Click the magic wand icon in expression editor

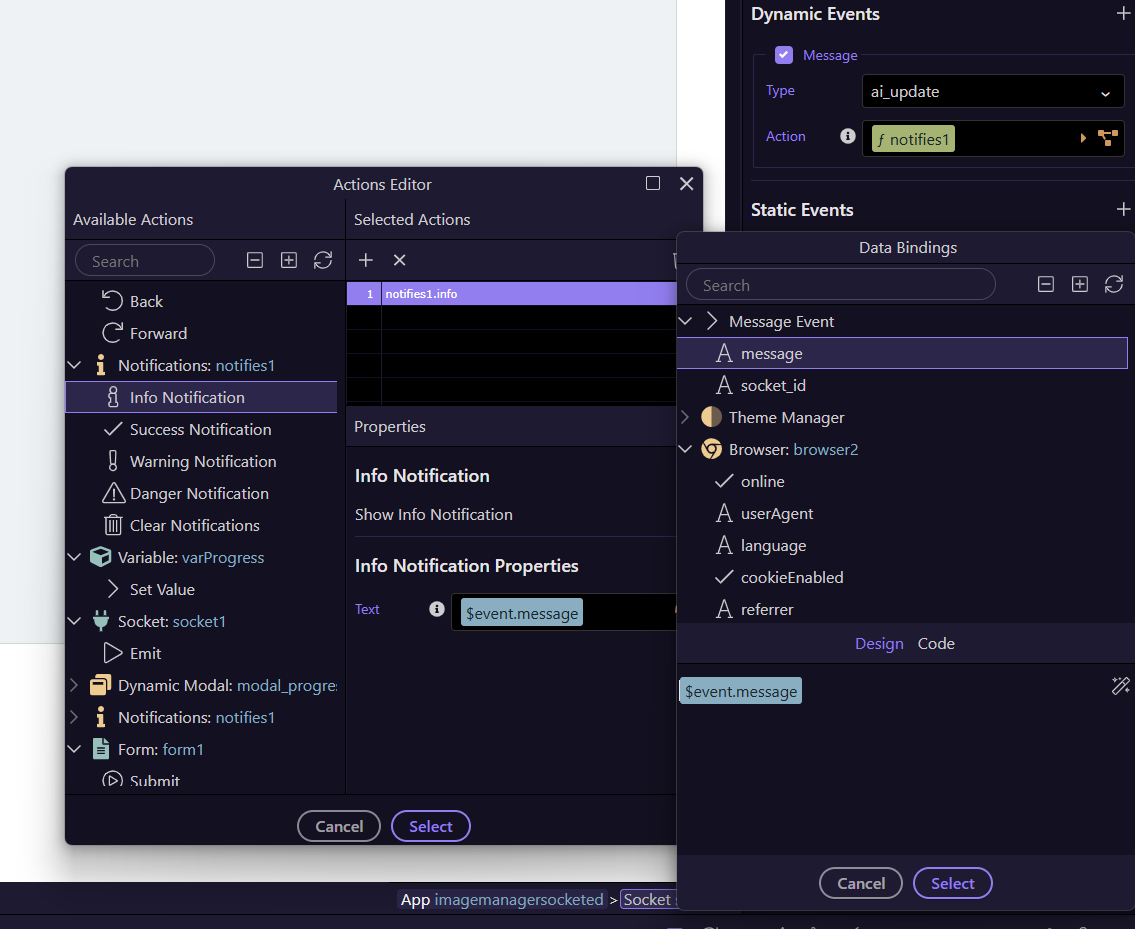1120,685
